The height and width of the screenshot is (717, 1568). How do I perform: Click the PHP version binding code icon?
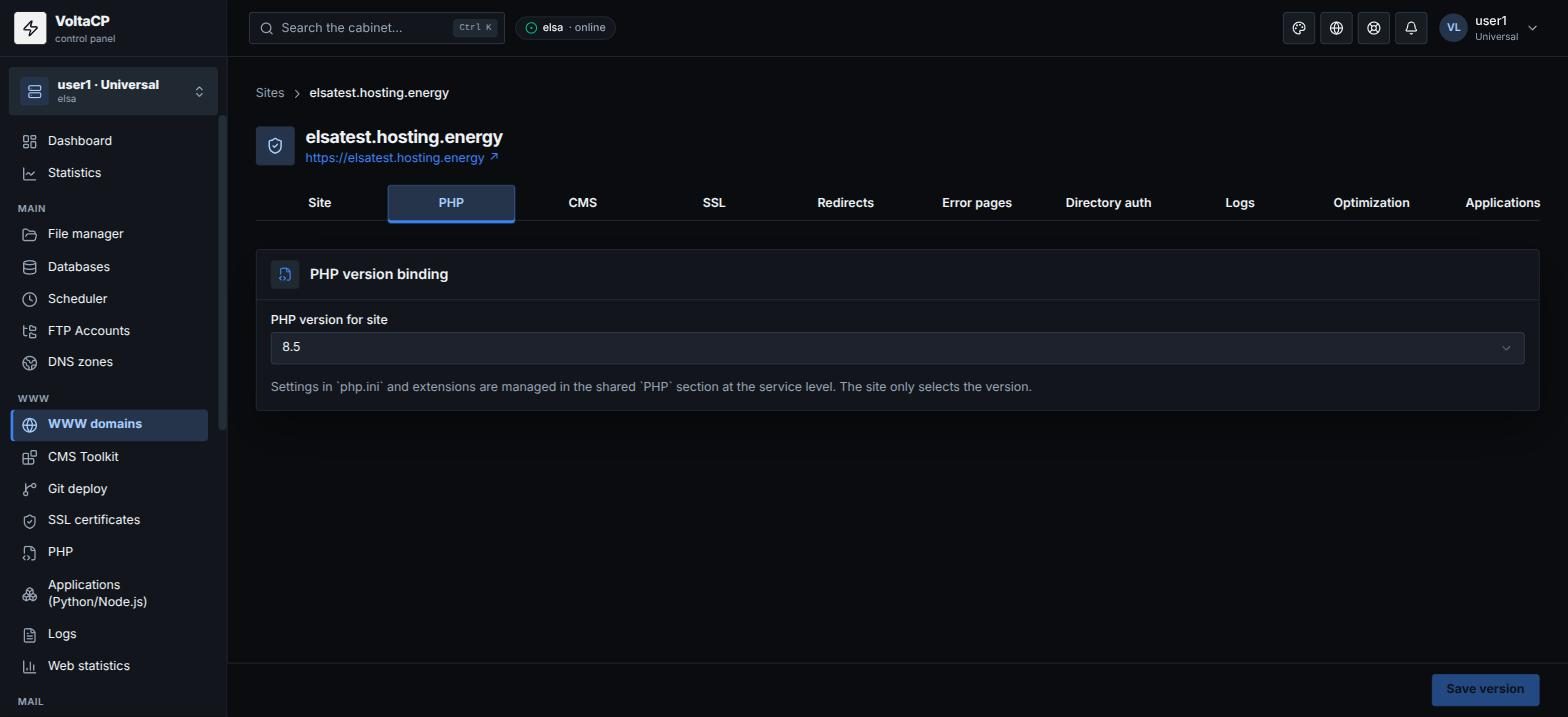pyautogui.click(x=285, y=274)
